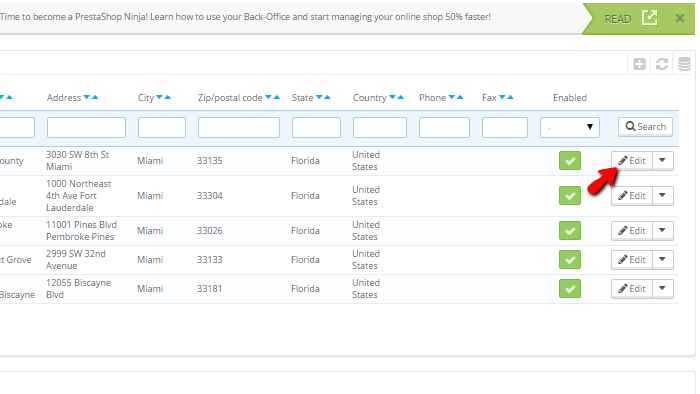Screen dimensions: 700x394
Task: Sort Address column ascending arrow
Action: coord(95,97)
